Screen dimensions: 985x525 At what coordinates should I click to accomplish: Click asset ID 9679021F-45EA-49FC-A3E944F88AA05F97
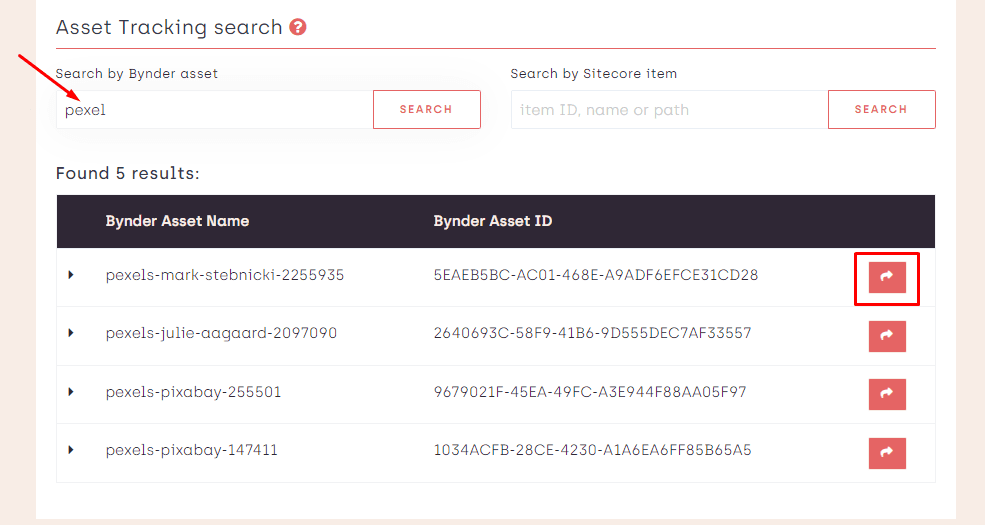590,392
